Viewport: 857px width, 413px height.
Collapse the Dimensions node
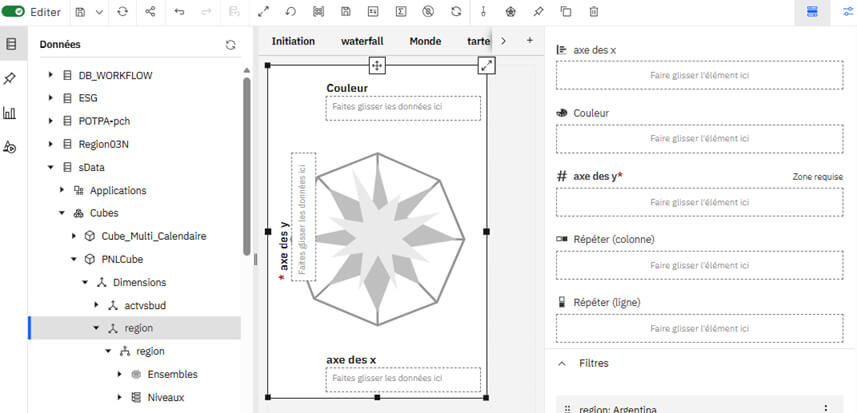coord(85,282)
